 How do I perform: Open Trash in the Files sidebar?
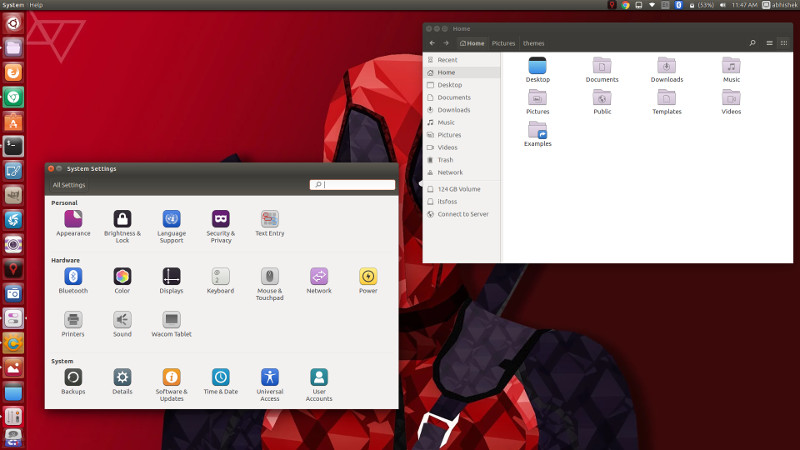click(462, 160)
